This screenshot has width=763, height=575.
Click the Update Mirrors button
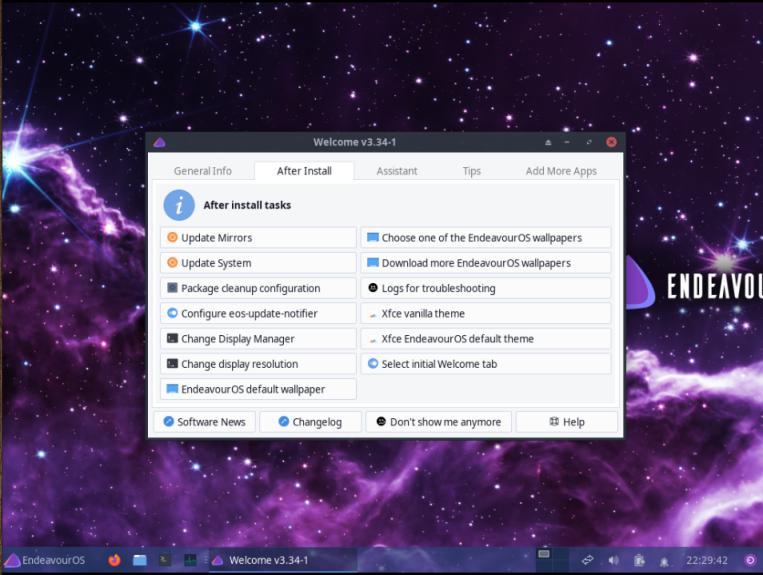(x=258, y=238)
